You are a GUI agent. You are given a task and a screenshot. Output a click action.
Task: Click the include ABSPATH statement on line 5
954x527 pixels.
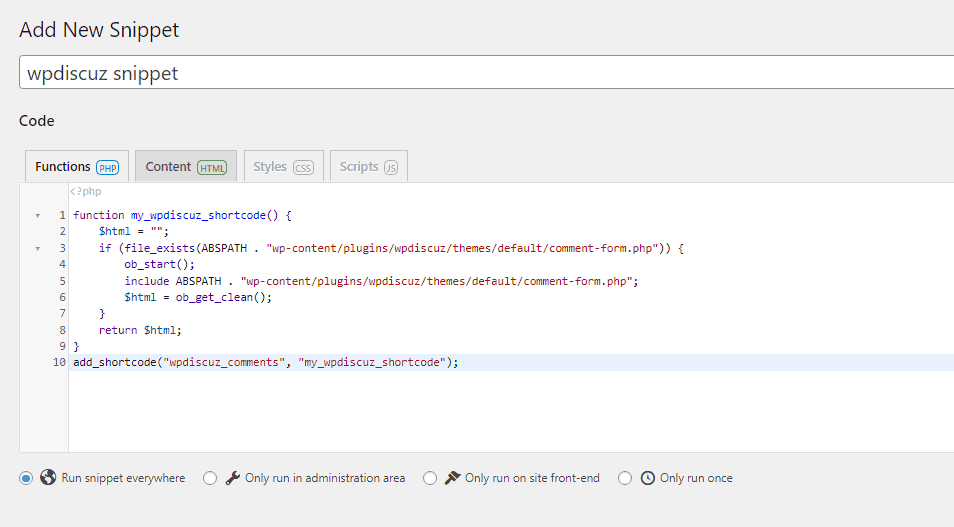click(381, 281)
